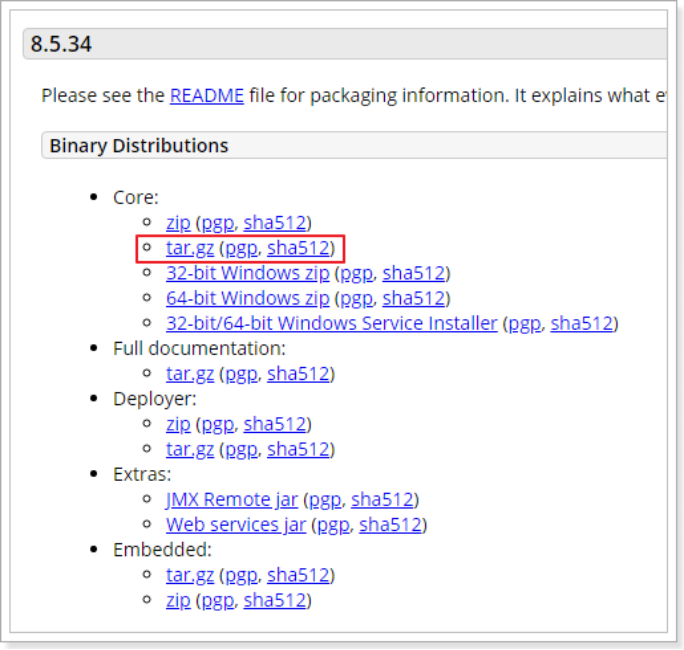This screenshot has height=650, width=684.
Task: Download Deployer zip
Action: tap(178, 424)
